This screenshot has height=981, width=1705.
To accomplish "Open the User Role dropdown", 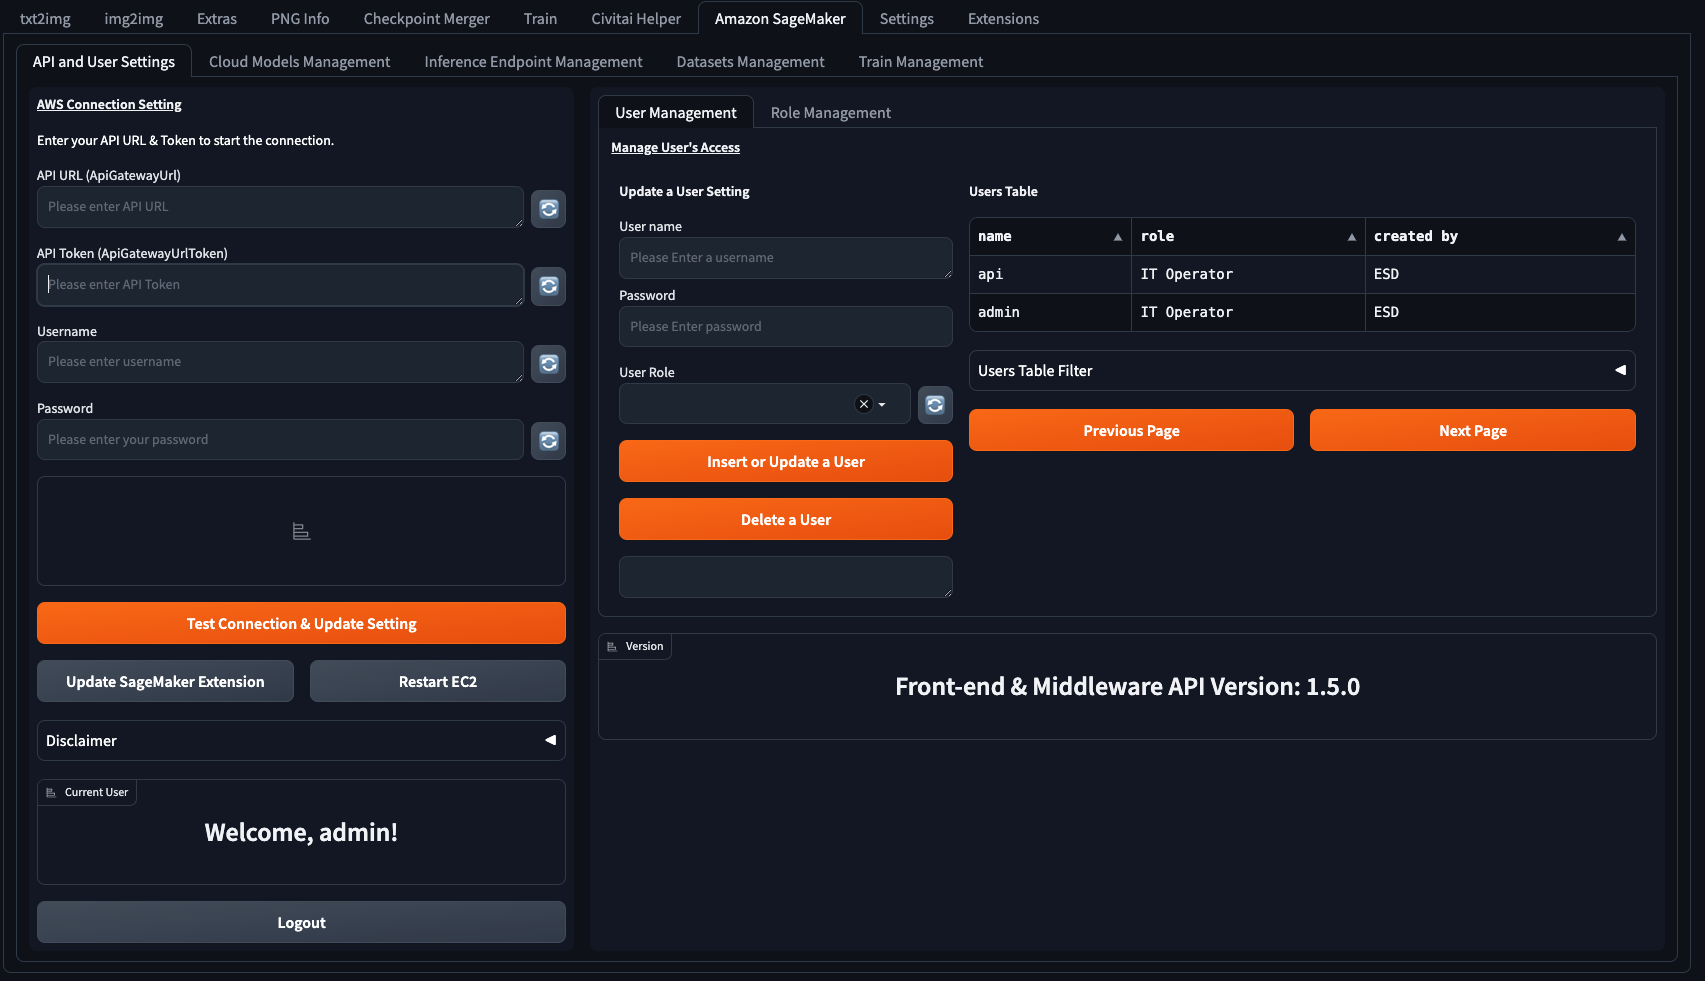I will click(x=882, y=404).
